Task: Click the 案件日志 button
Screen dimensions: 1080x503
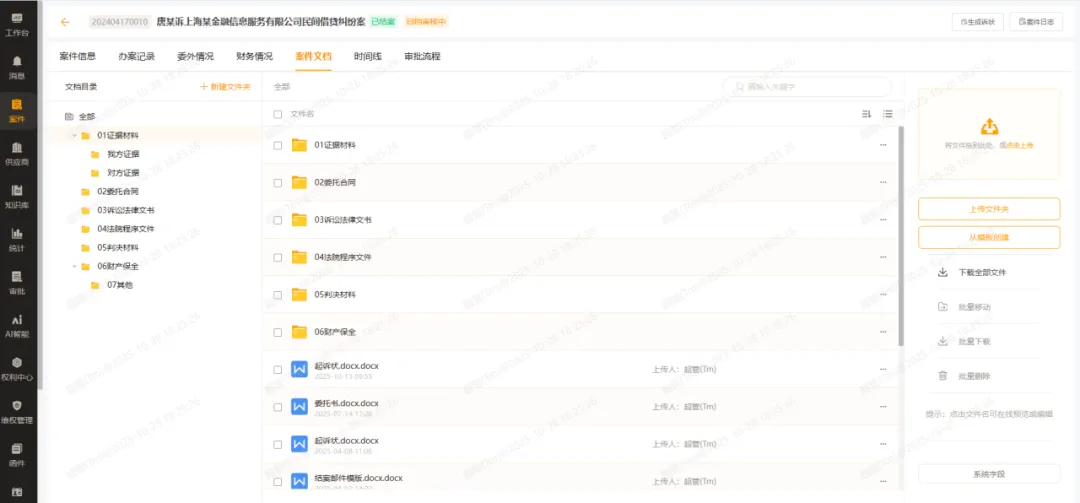Action: 1036,22
